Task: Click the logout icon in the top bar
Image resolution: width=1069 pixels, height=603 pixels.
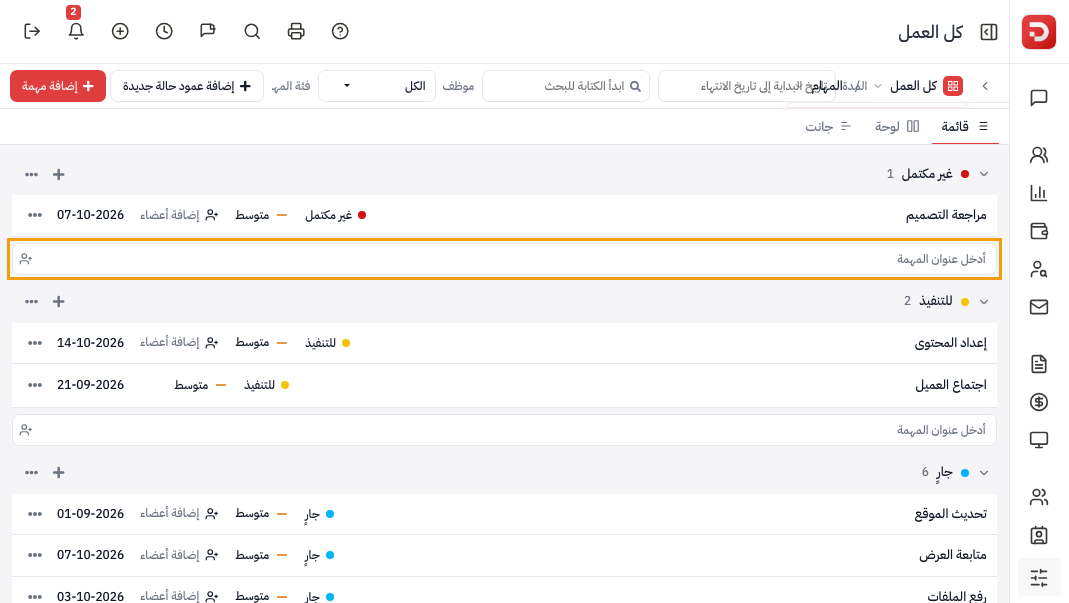Action: click(32, 31)
